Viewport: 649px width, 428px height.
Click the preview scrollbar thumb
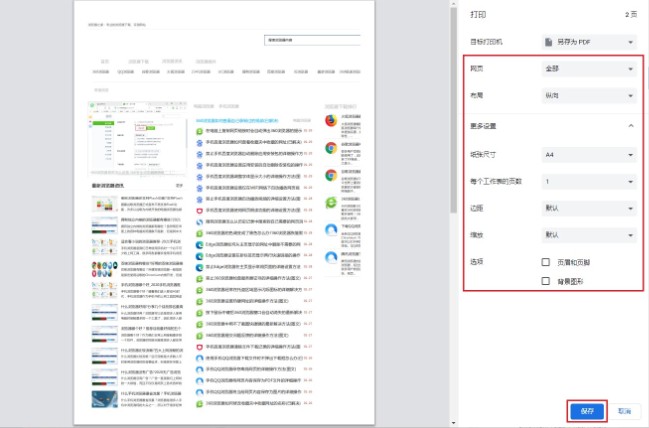[x=454, y=110]
